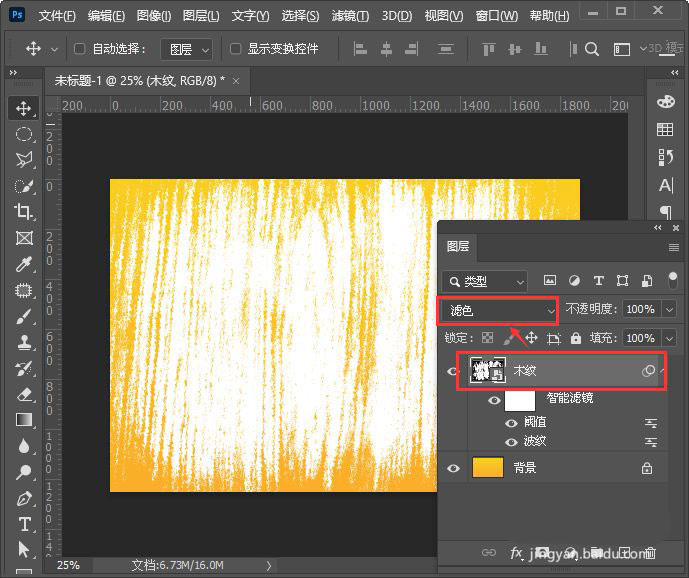Select the 阈值 smart filter entry
The width and height of the screenshot is (689, 578).
[536, 422]
